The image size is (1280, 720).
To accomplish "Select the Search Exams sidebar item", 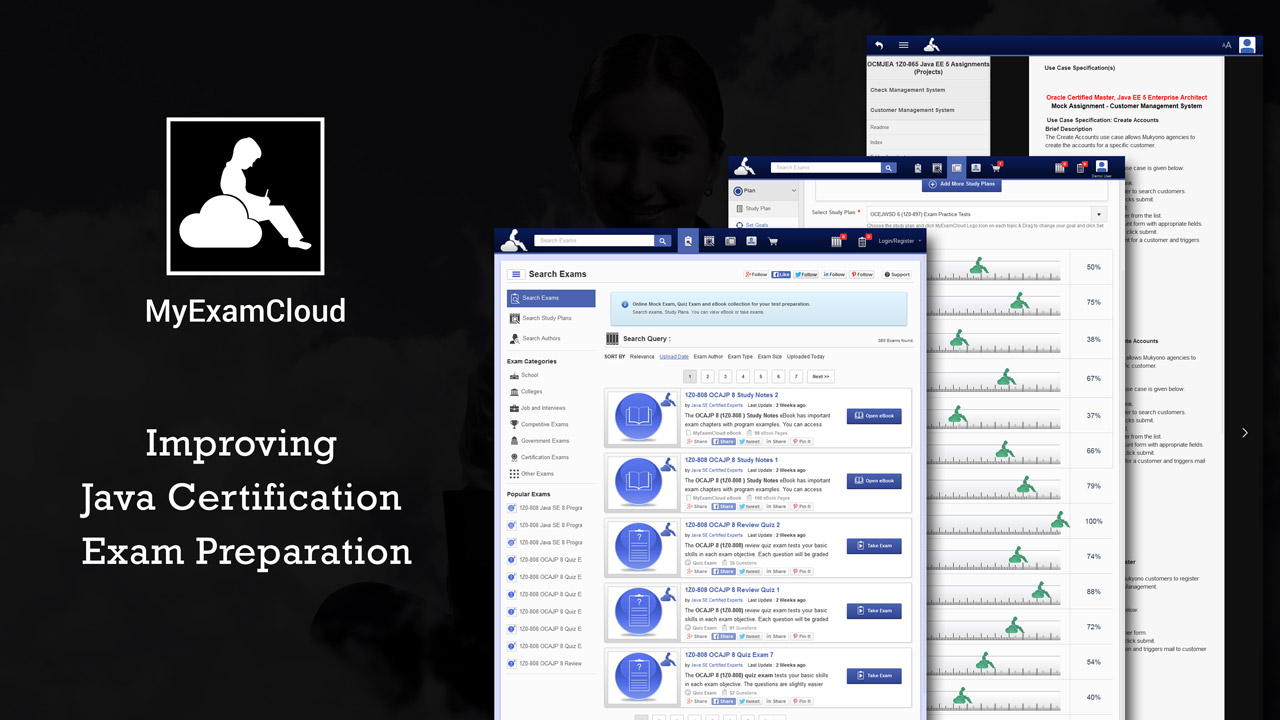I will tap(551, 298).
